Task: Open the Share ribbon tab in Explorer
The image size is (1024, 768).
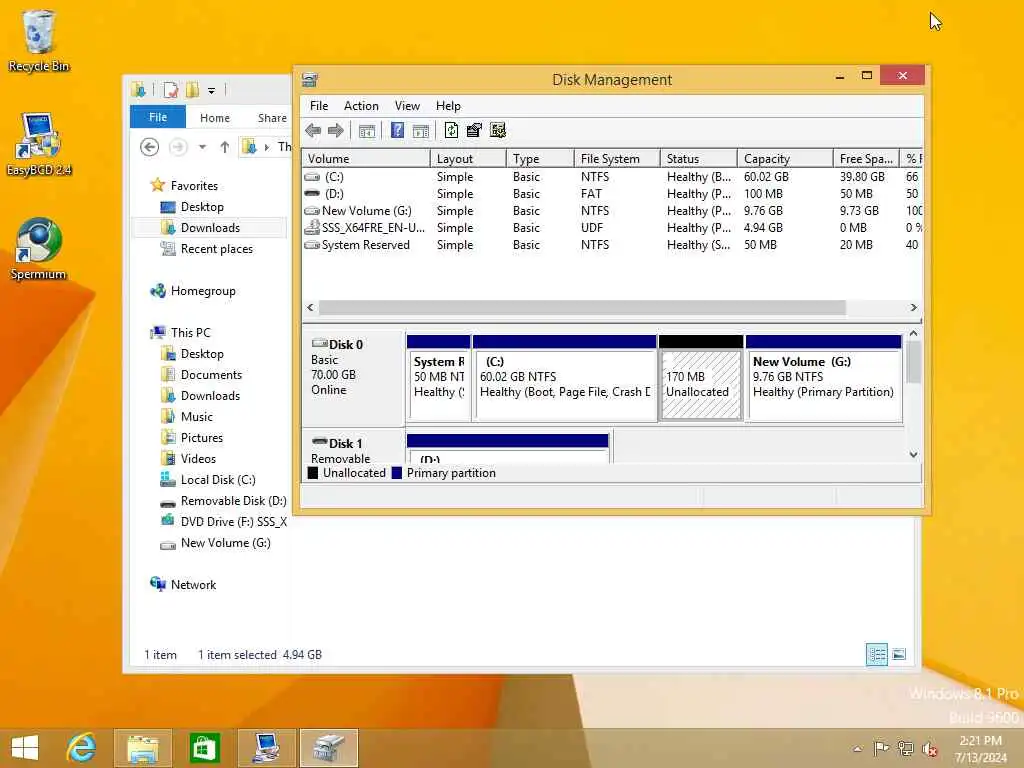Action: 272,118
